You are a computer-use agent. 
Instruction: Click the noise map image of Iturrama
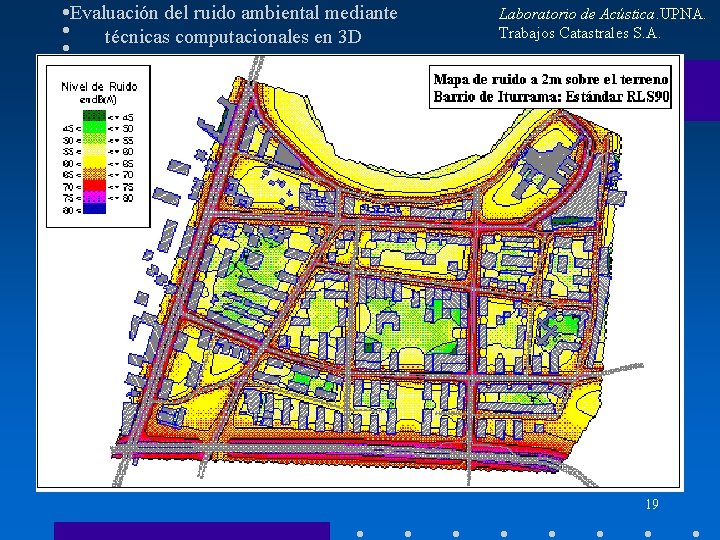tap(360, 273)
